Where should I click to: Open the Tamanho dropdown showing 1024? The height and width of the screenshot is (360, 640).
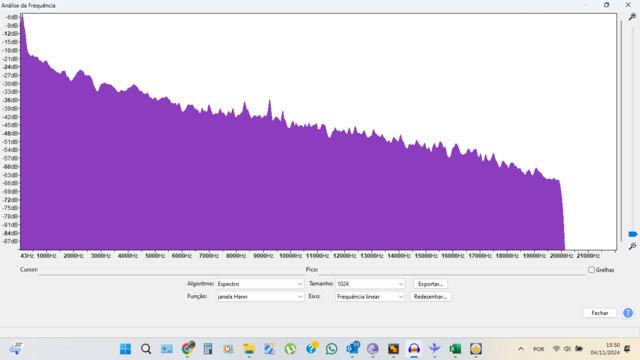370,284
